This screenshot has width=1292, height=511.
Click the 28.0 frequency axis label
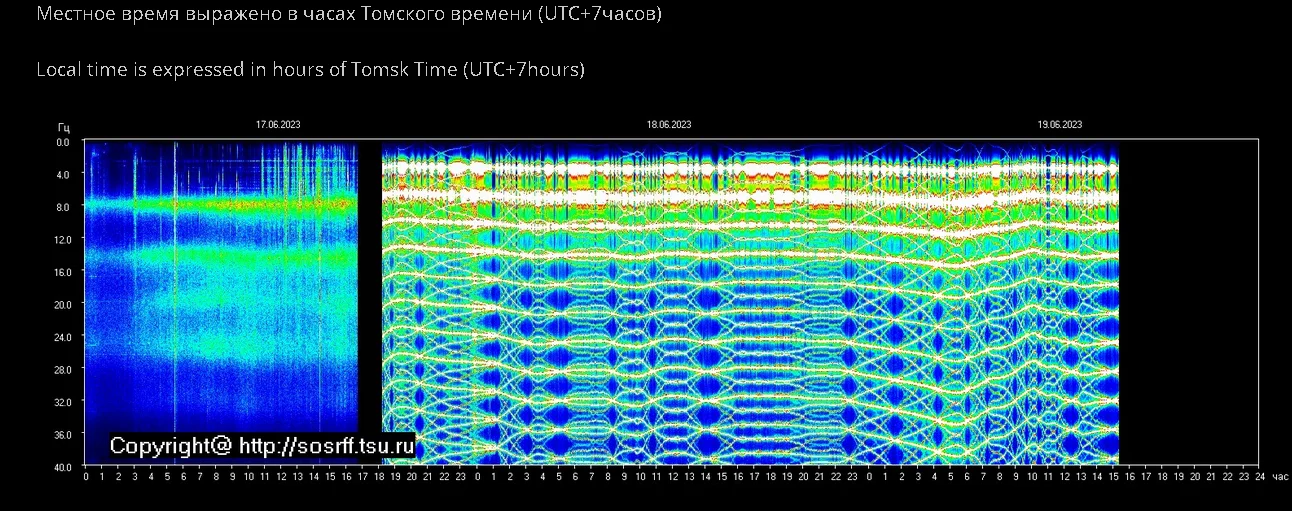61,369
